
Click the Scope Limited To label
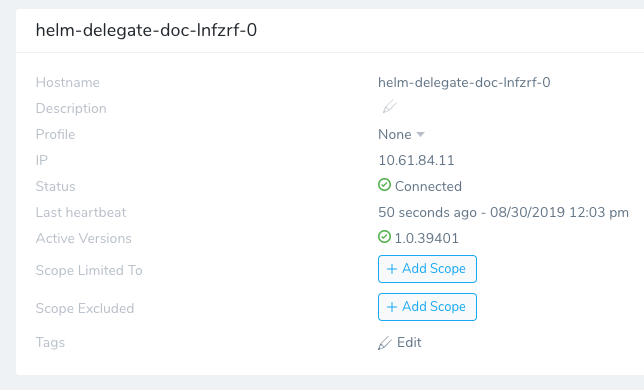(x=89, y=271)
